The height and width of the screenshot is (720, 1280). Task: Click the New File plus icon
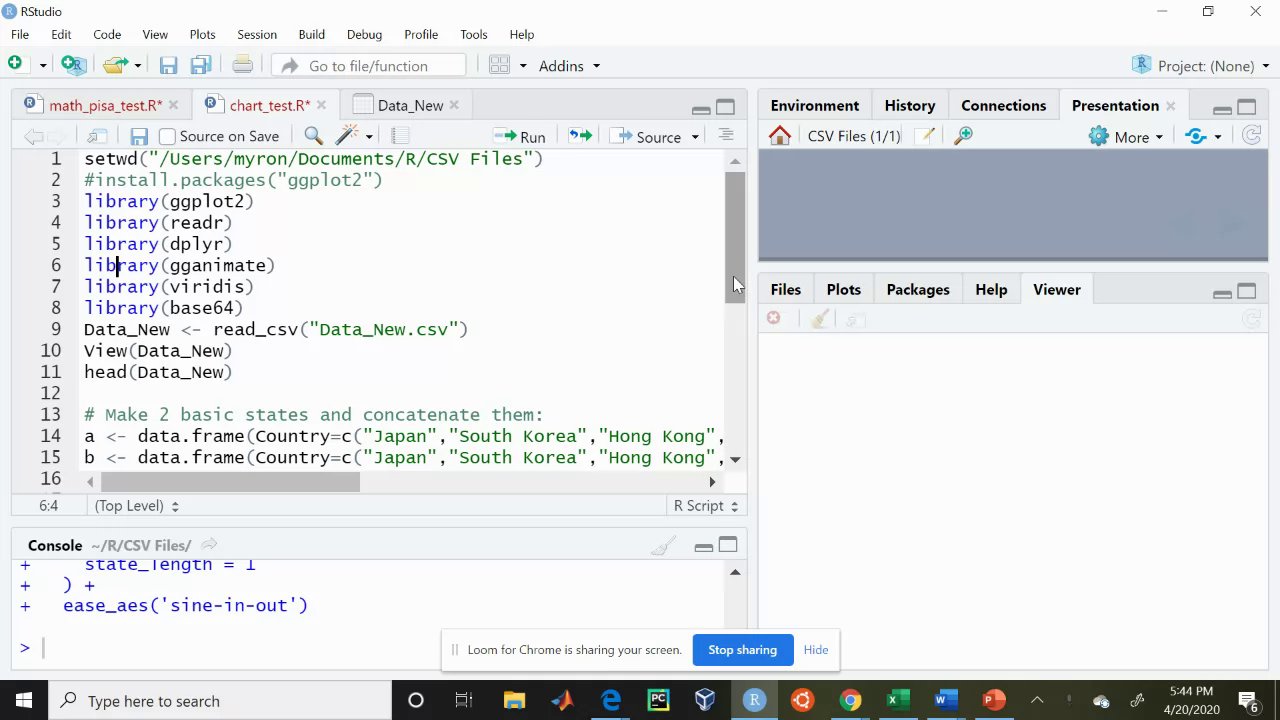pos(15,65)
